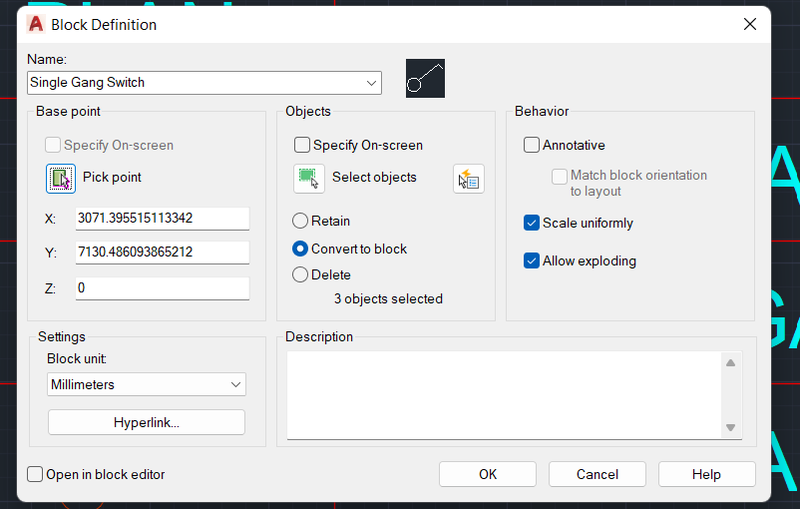Viewport: 800px width, 509px height.
Task: Click the Cancel button
Action: coord(597,474)
